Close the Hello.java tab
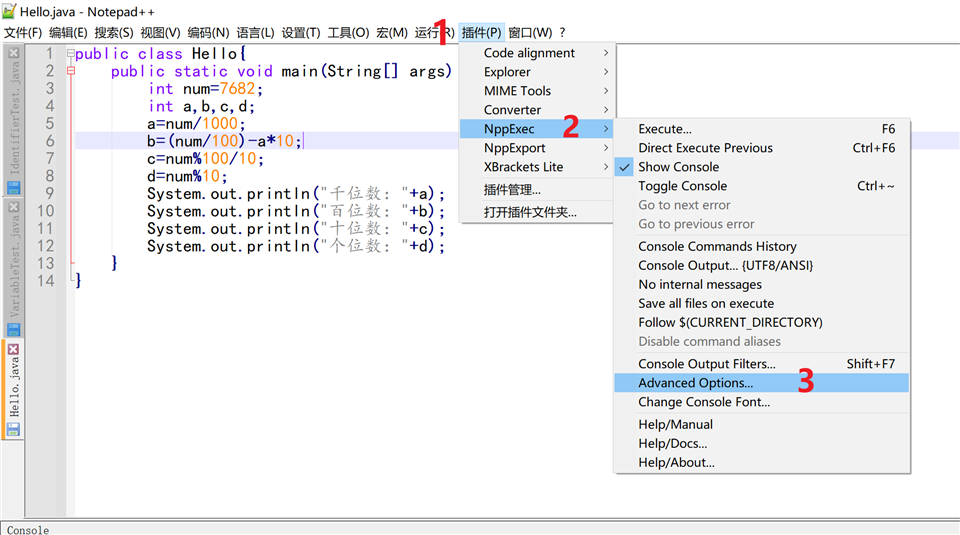This screenshot has height=535, width=960. pos(13,350)
